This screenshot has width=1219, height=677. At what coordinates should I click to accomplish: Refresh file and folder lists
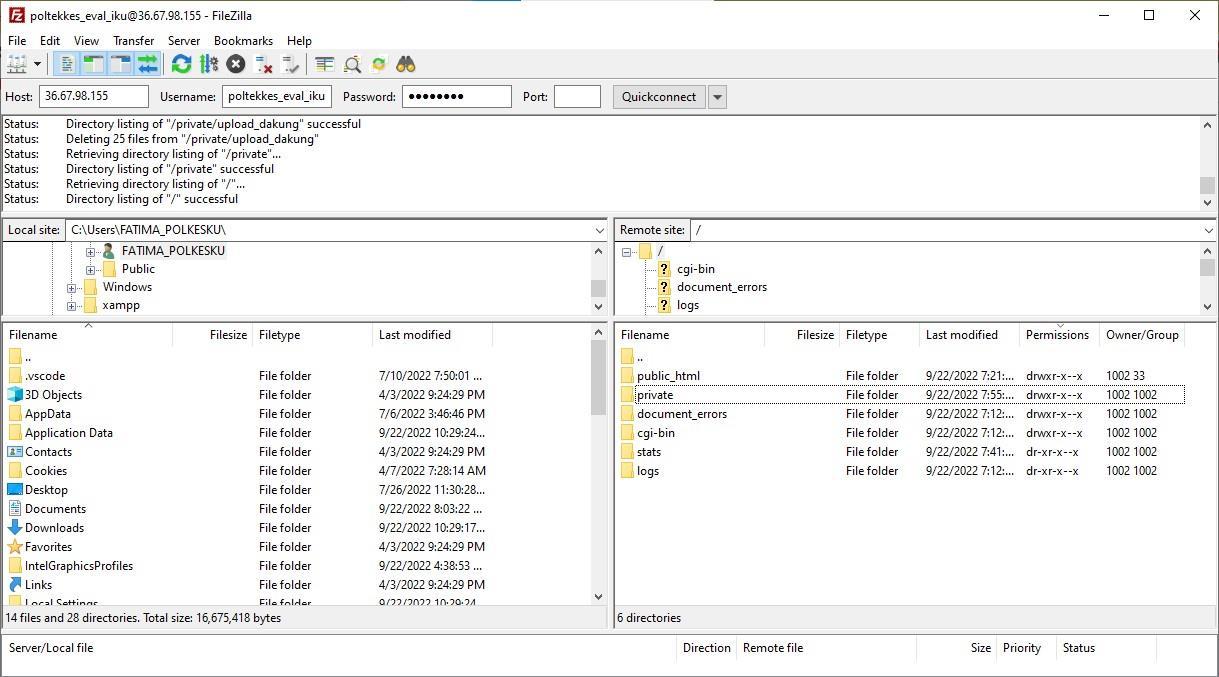[x=181, y=64]
